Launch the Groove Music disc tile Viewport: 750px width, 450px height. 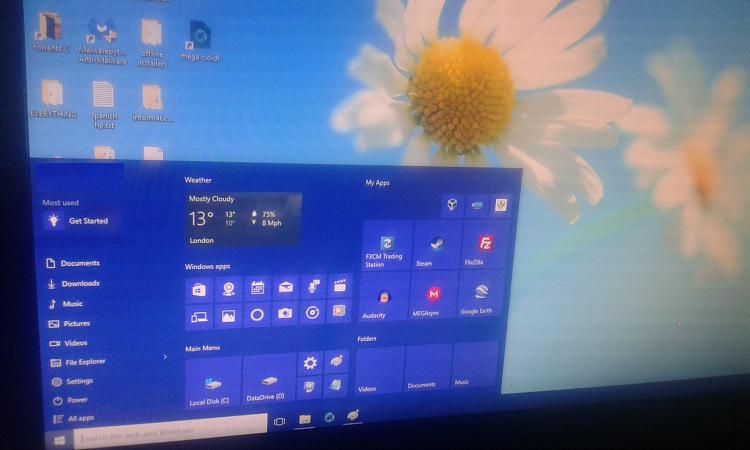312,313
